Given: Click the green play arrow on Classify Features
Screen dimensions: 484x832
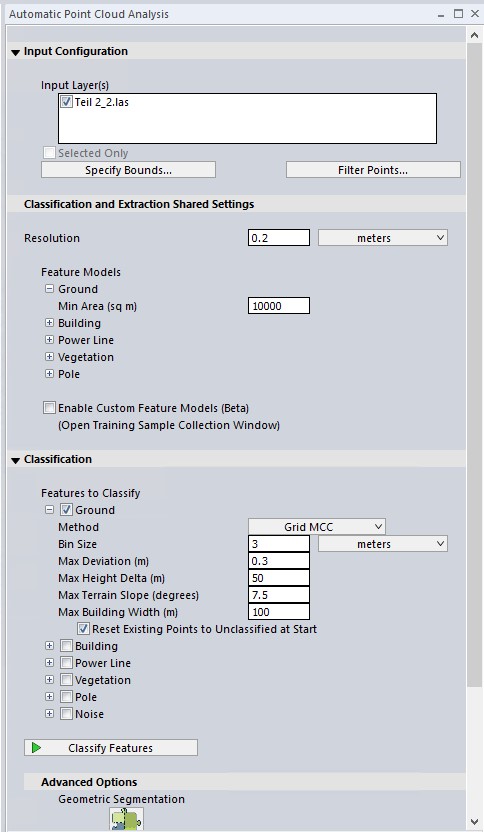Looking at the screenshot, I should tap(37, 748).
